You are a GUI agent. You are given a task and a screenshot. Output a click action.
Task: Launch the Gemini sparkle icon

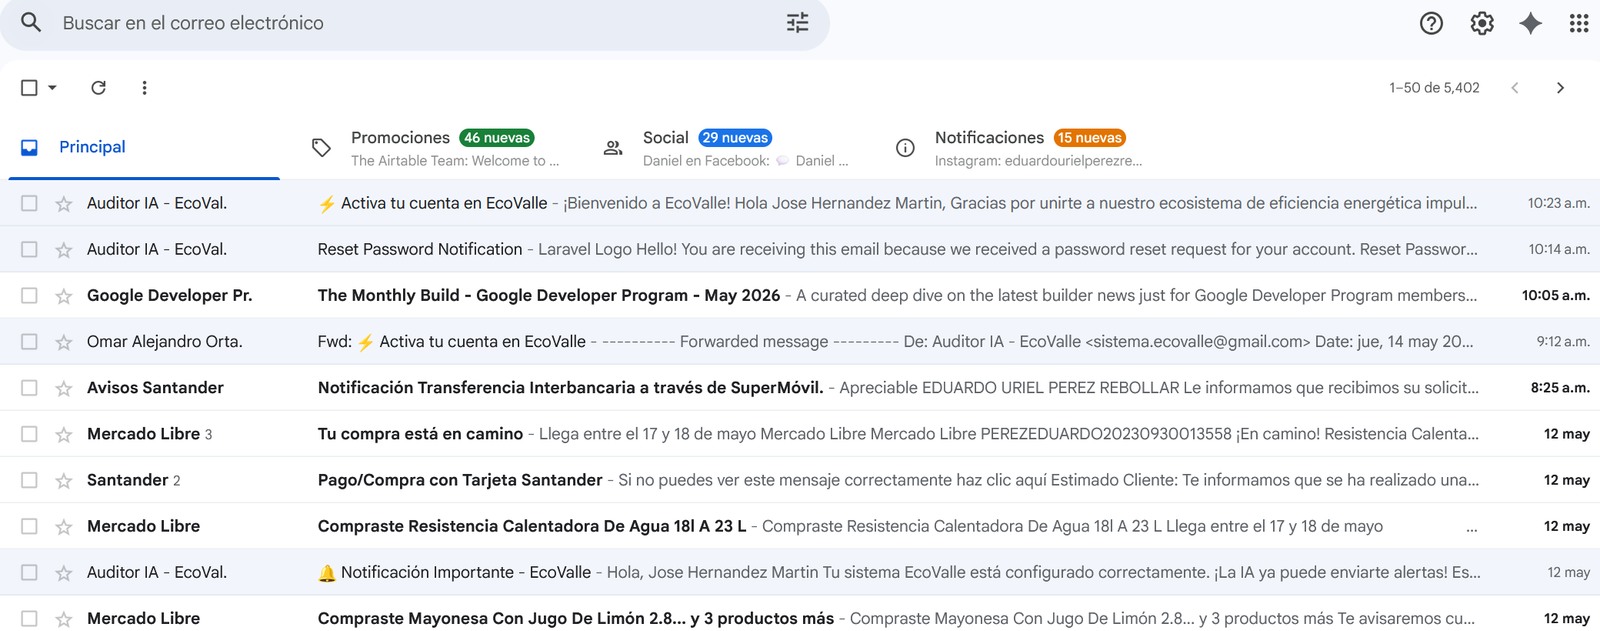tap(1530, 23)
